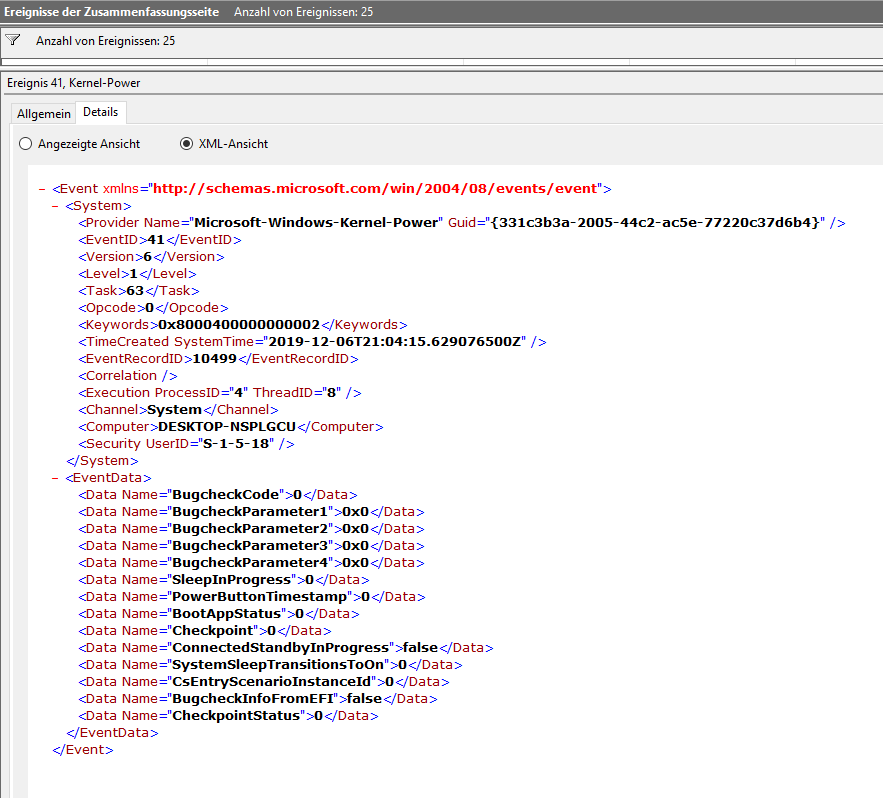This screenshot has width=883, height=798.
Task: Click the Version 6 line
Action: [151, 257]
